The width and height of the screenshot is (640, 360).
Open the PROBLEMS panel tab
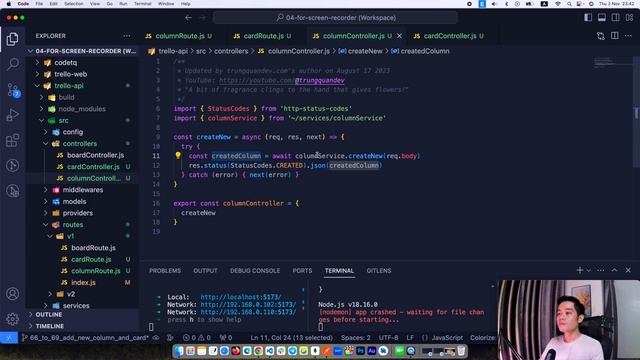(165, 271)
